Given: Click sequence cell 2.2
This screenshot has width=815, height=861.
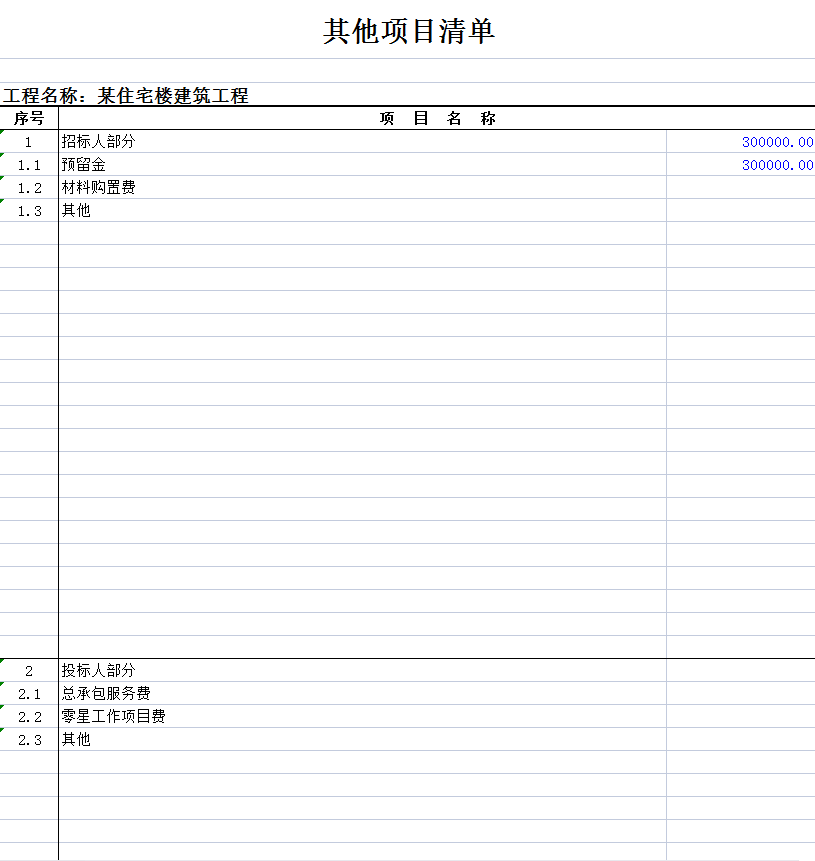Looking at the screenshot, I should [x=29, y=717].
